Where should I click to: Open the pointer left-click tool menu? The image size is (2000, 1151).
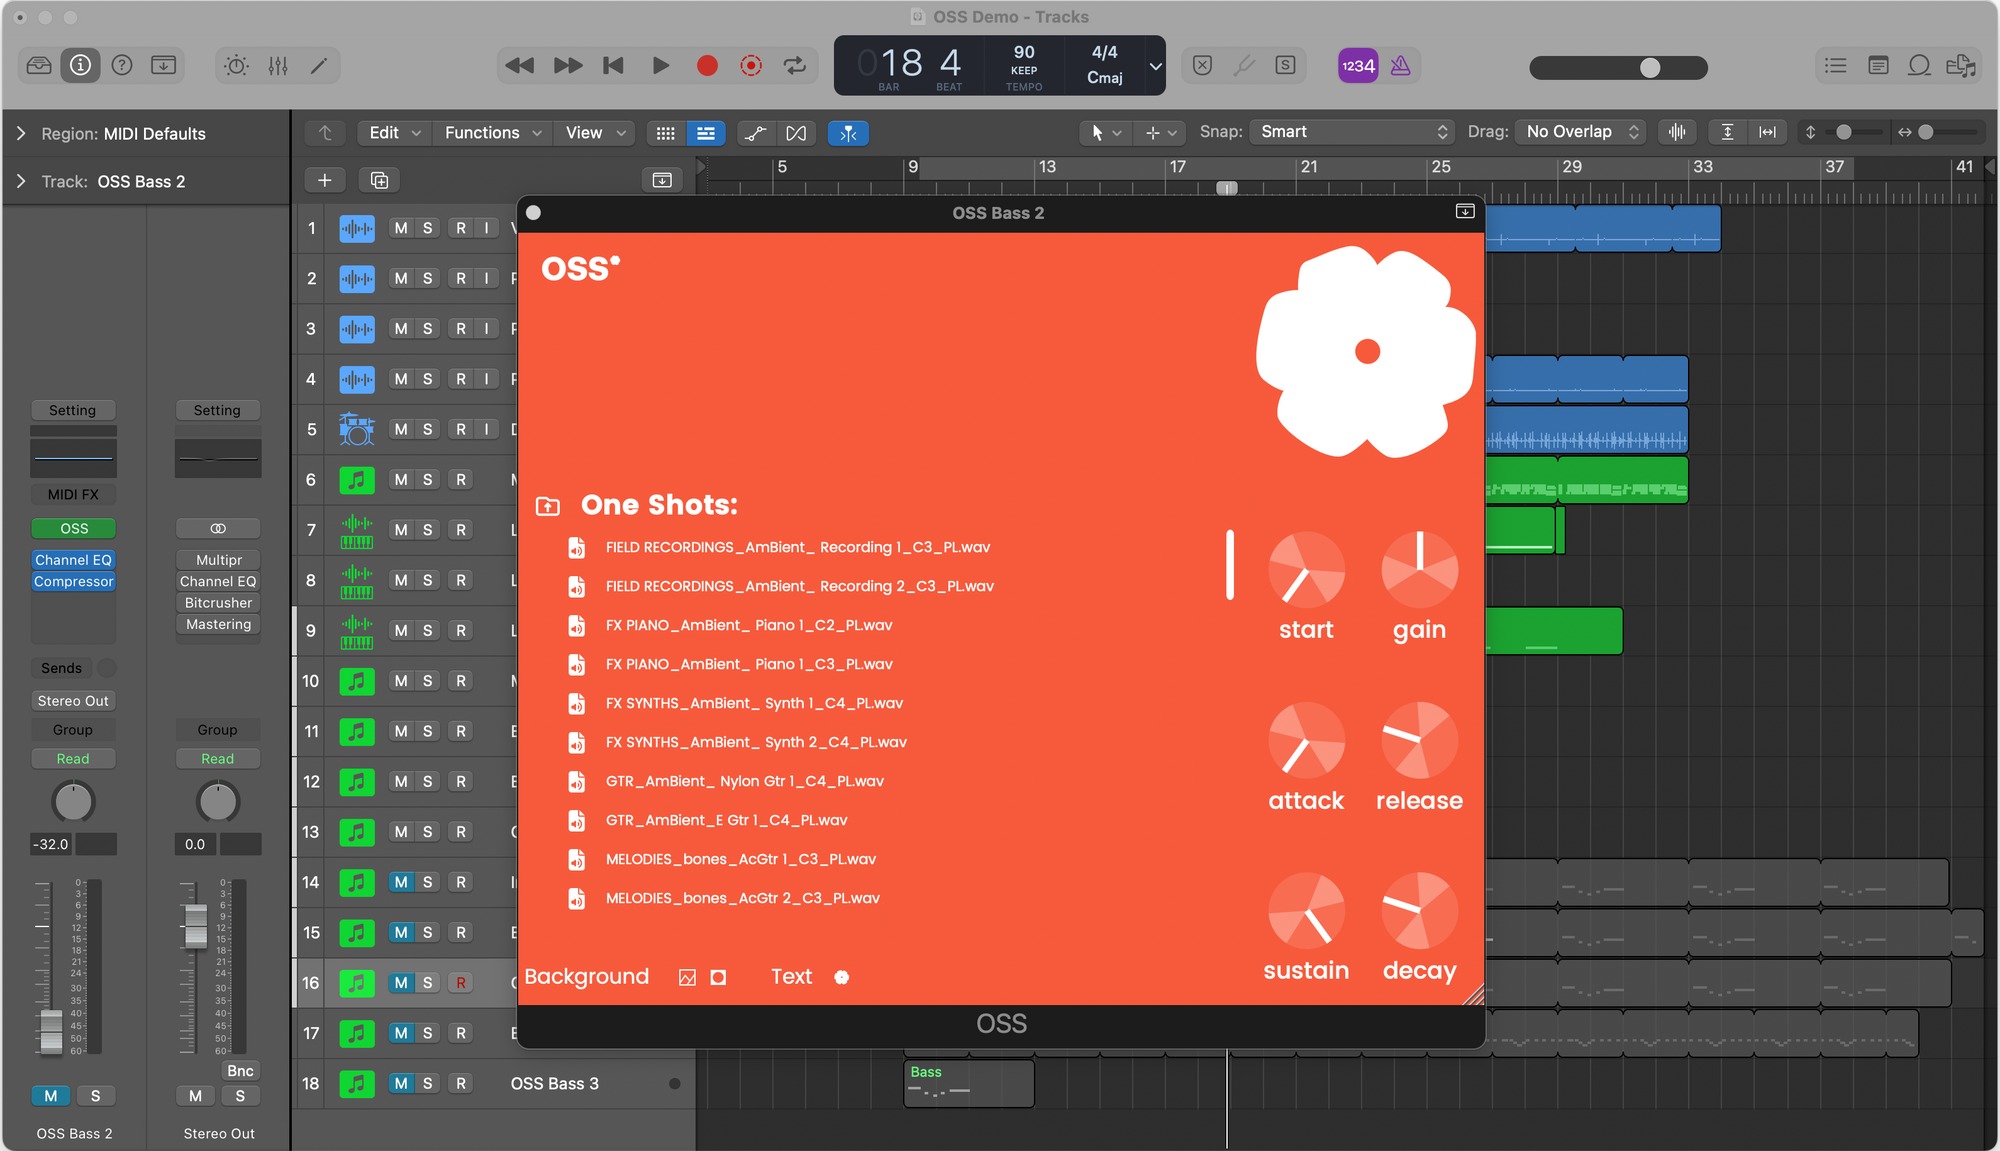tap(1105, 132)
